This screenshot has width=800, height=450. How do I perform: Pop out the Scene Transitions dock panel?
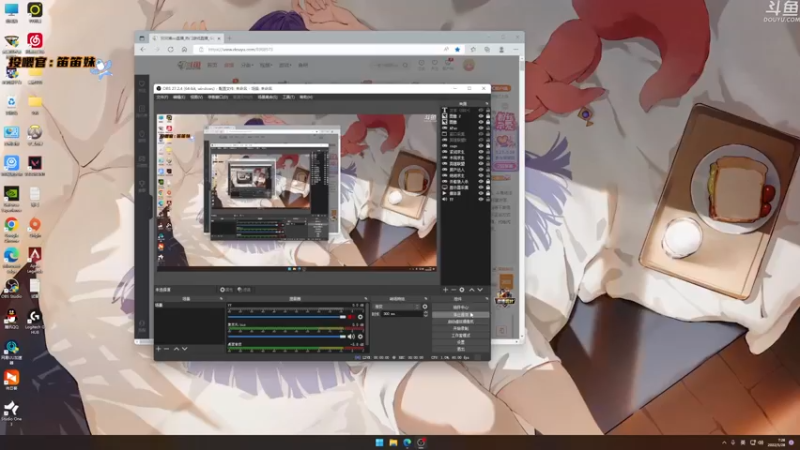pos(426,299)
